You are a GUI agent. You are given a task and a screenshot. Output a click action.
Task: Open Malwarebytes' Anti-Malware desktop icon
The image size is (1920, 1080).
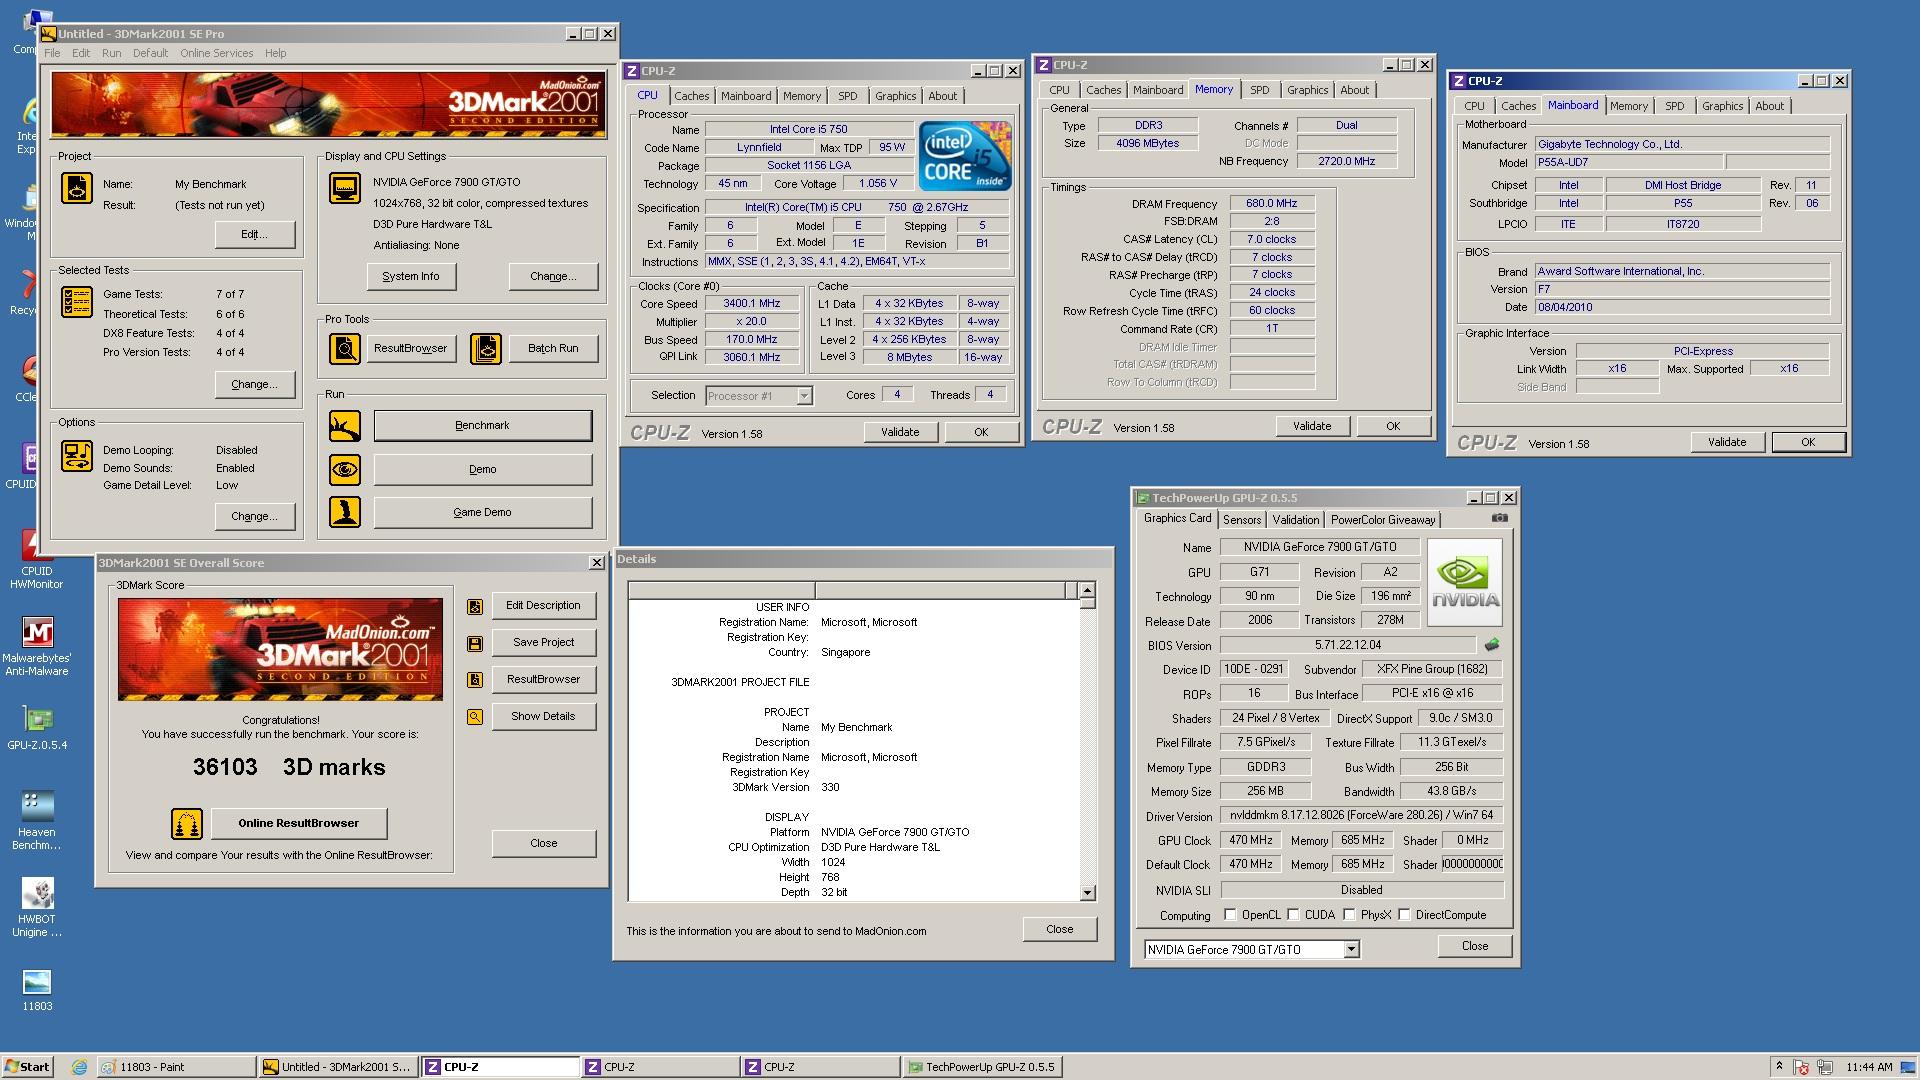tap(37, 646)
